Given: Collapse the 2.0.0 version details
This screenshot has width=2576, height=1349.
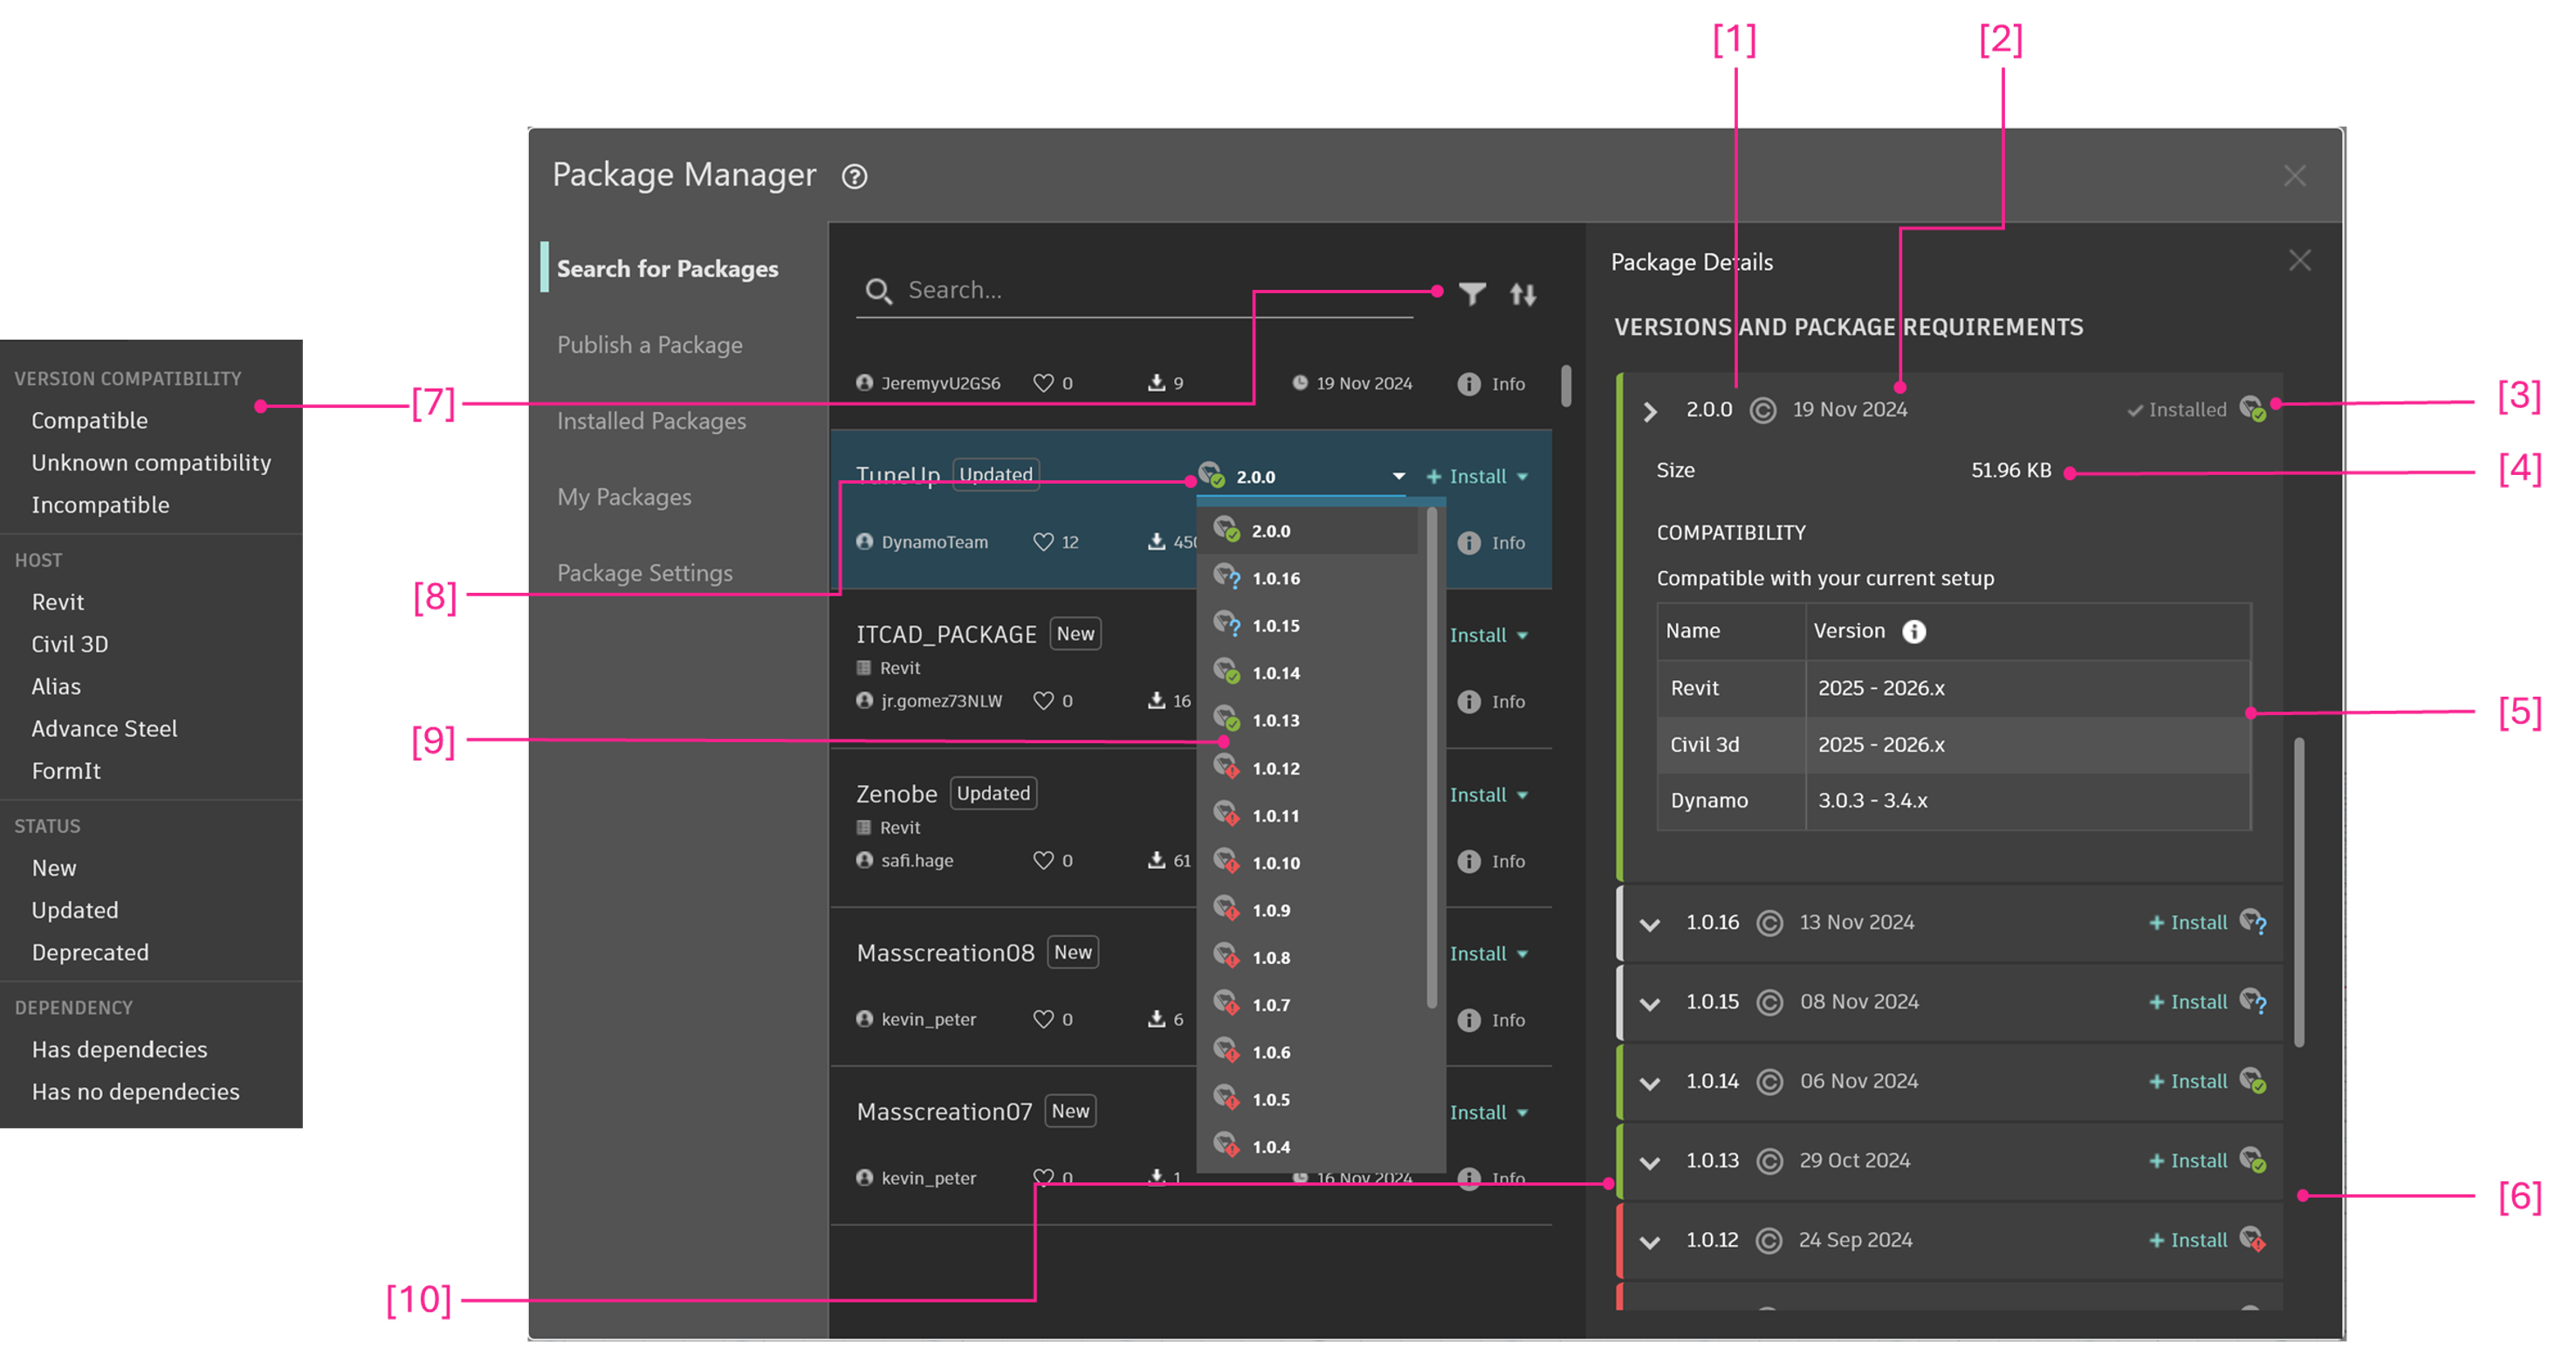Looking at the screenshot, I should [1650, 410].
